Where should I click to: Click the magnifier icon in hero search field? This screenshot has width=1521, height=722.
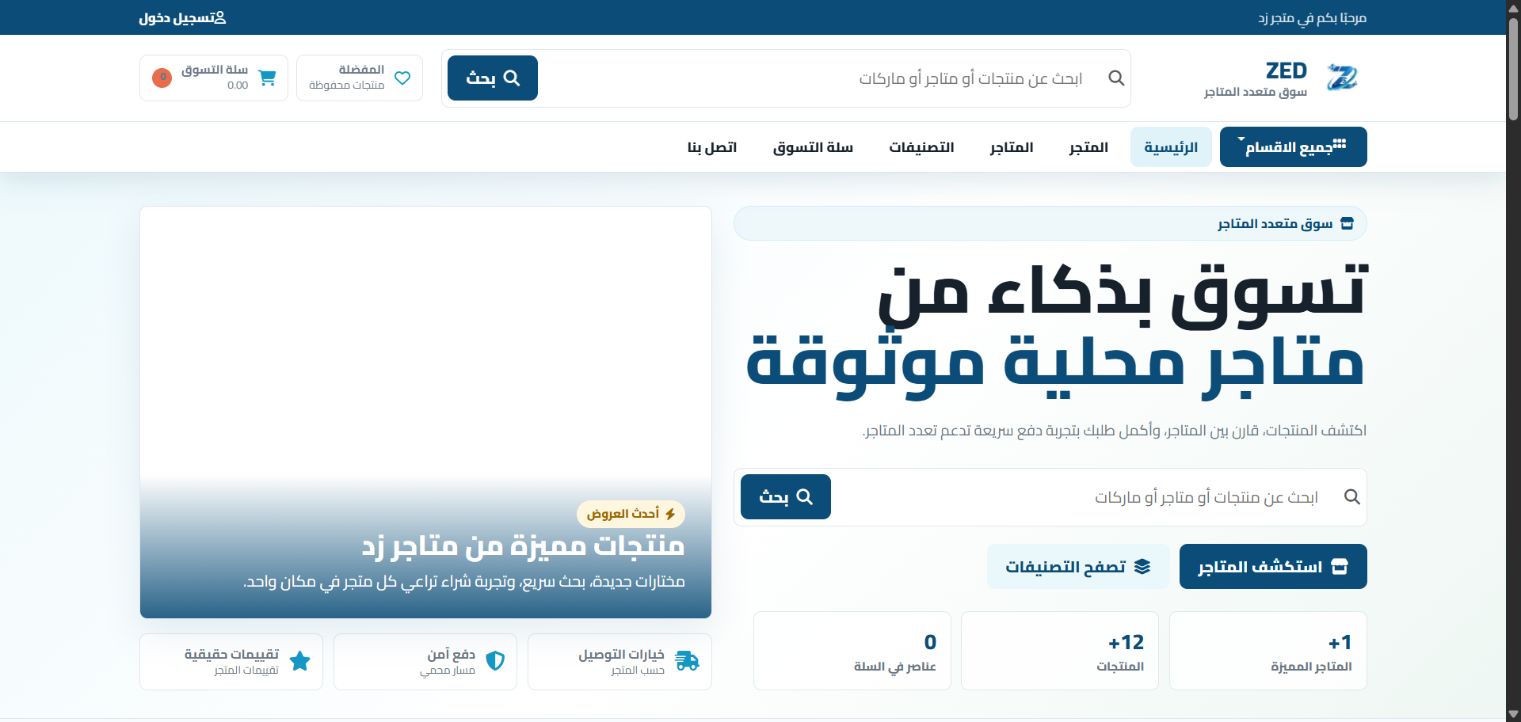tap(1351, 497)
